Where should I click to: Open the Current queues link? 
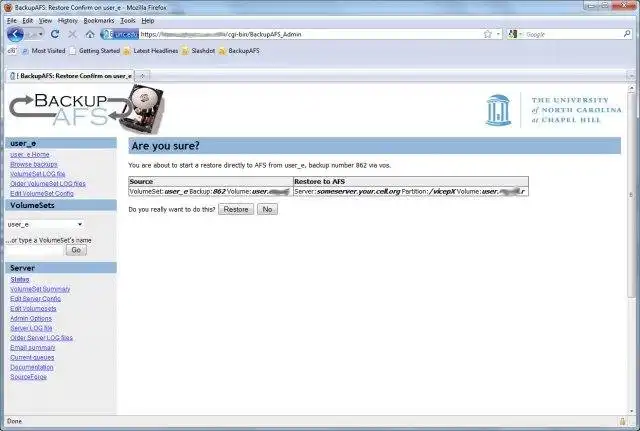tap(32, 358)
